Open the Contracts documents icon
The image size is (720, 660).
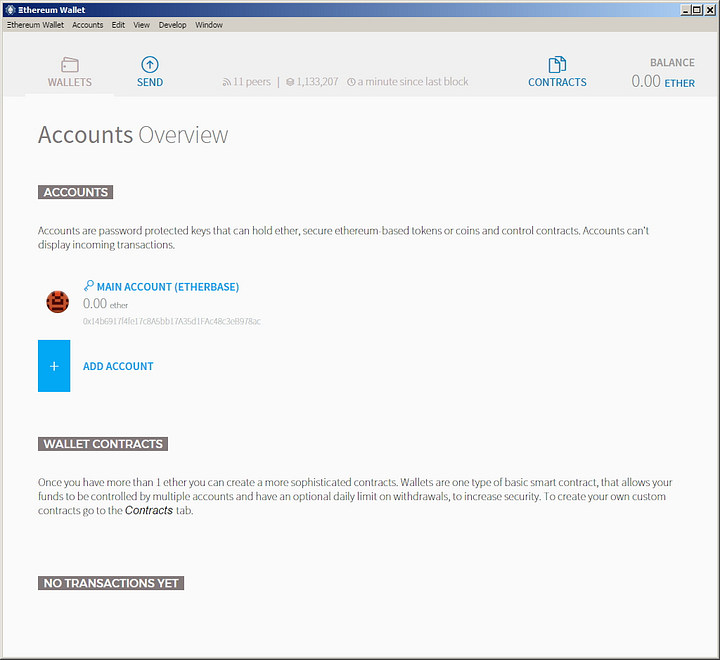pos(557,65)
